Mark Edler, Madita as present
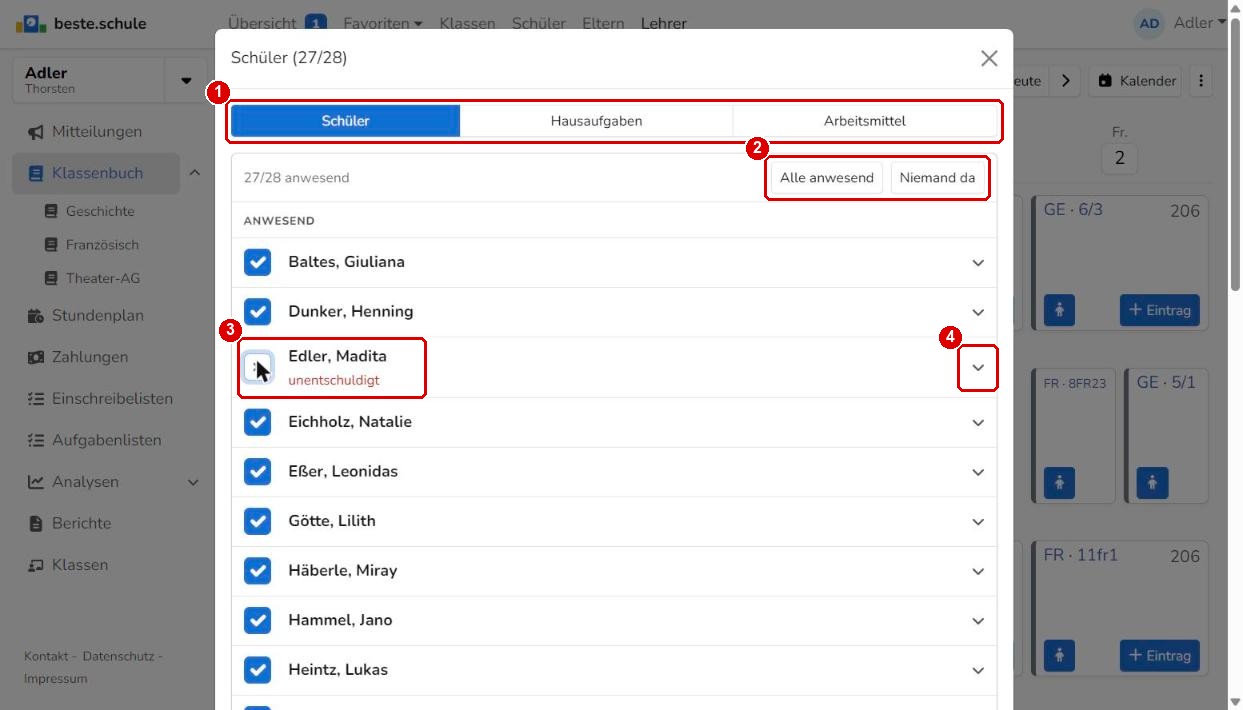The width and height of the screenshot is (1243, 710). pyautogui.click(x=258, y=367)
